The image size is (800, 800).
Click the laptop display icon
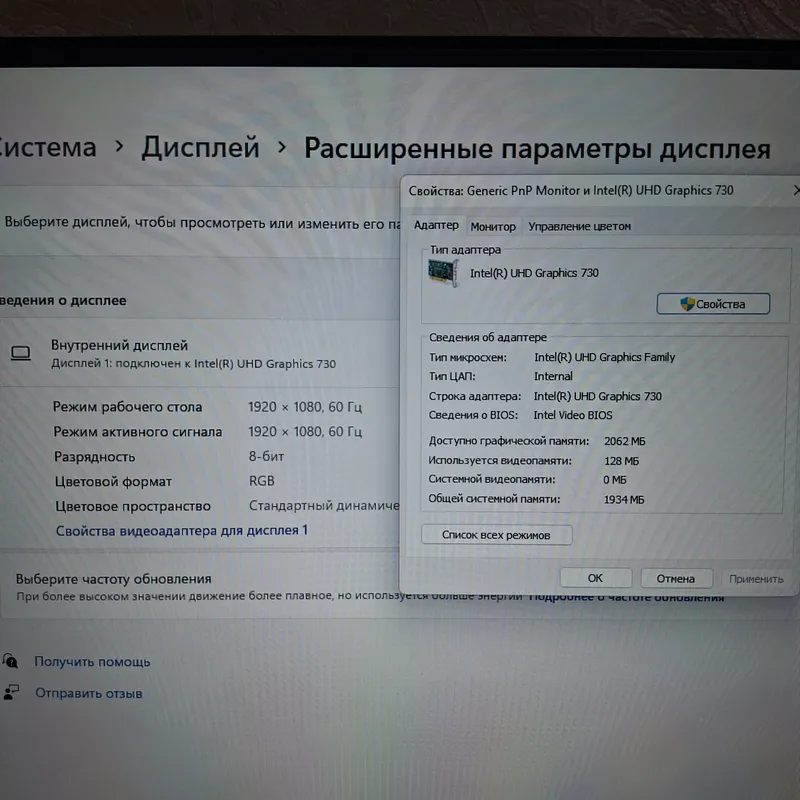pos(21,353)
